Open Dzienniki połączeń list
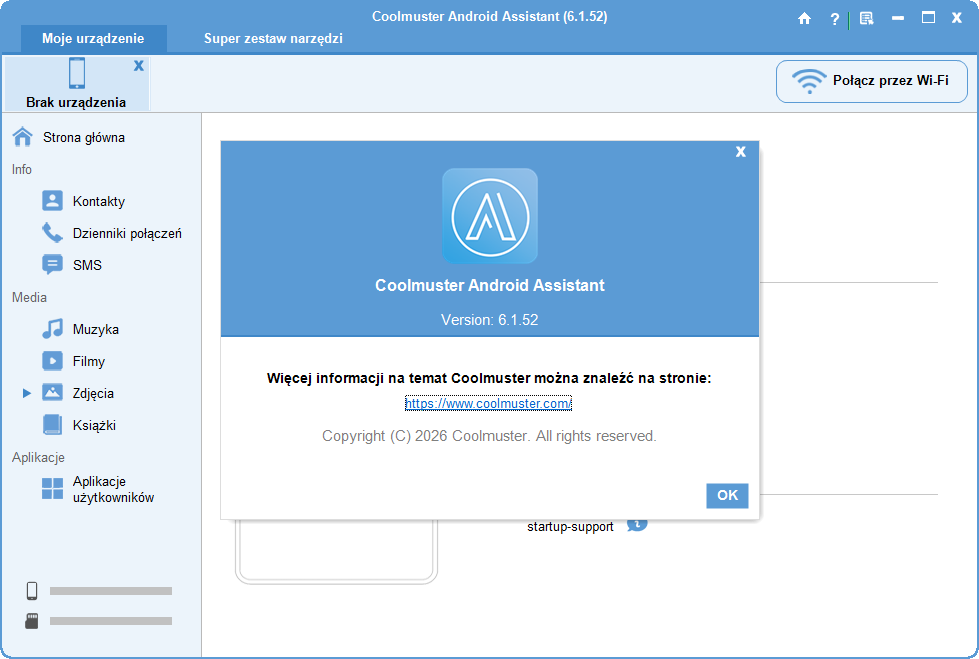The image size is (979, 659). pos(127,234)
